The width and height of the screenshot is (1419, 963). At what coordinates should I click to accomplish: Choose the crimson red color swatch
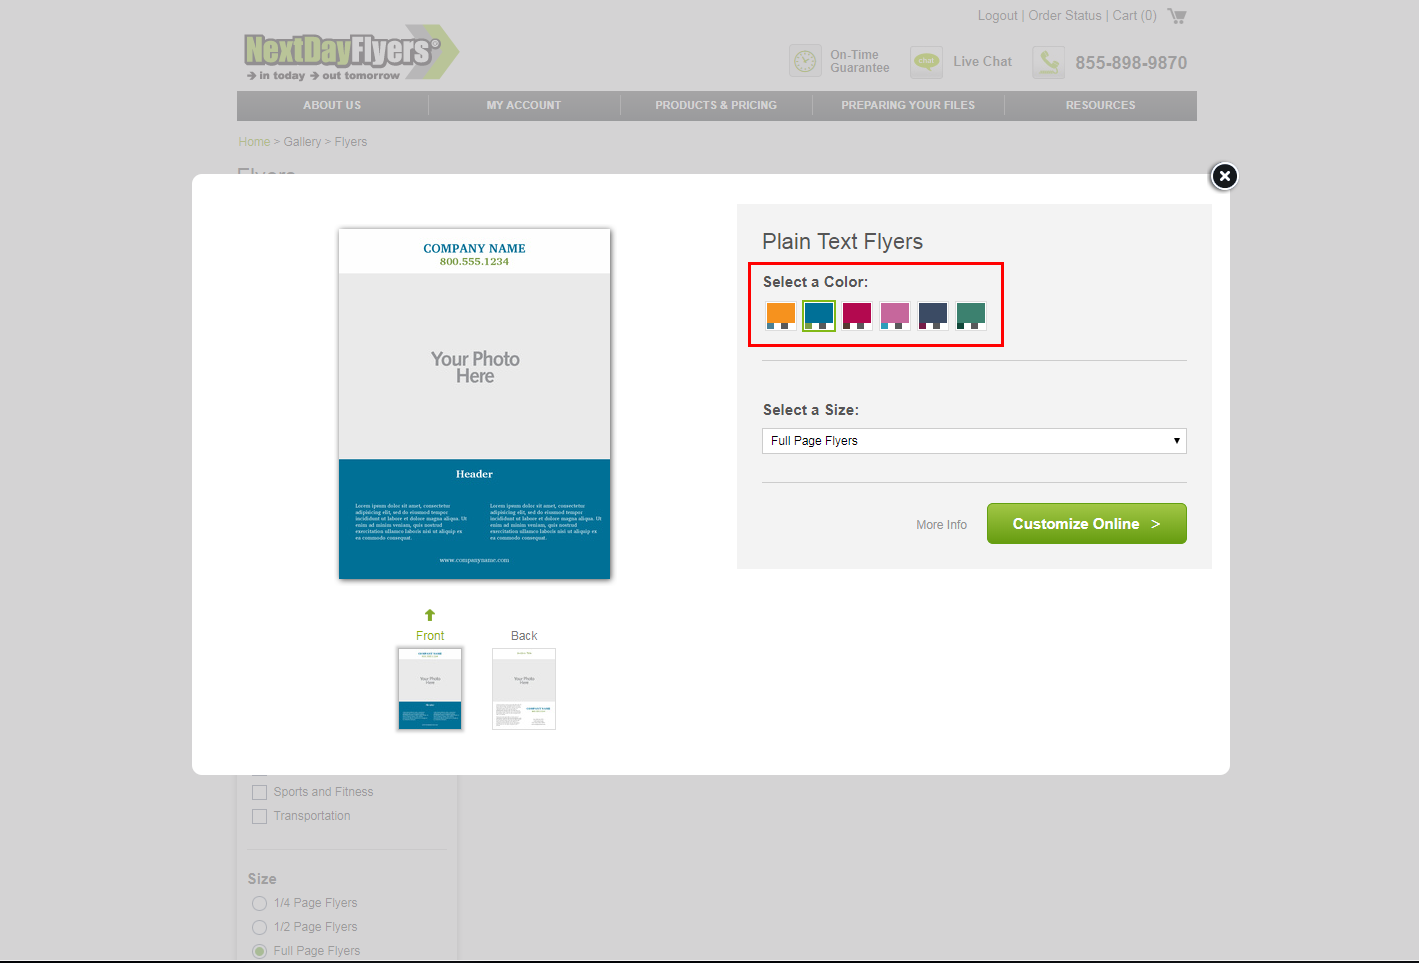coord(857,315)
